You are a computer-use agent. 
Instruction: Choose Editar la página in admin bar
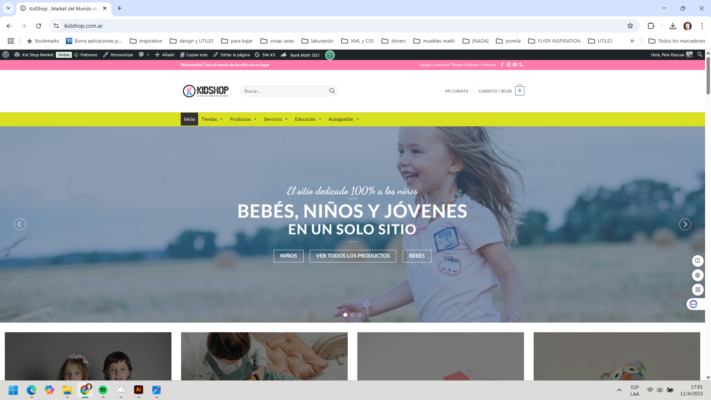tap(231, 55)
